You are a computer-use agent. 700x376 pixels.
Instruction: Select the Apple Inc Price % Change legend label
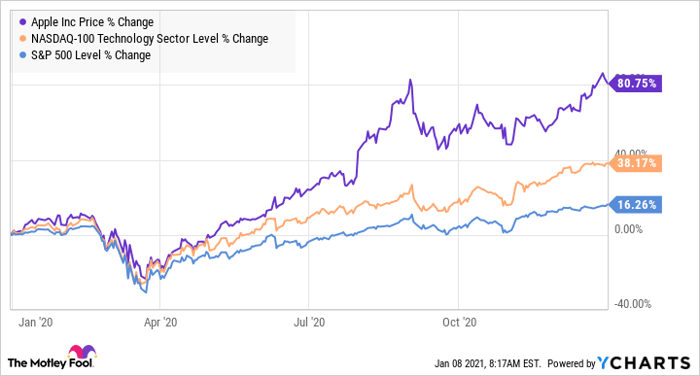click(92, 22)
